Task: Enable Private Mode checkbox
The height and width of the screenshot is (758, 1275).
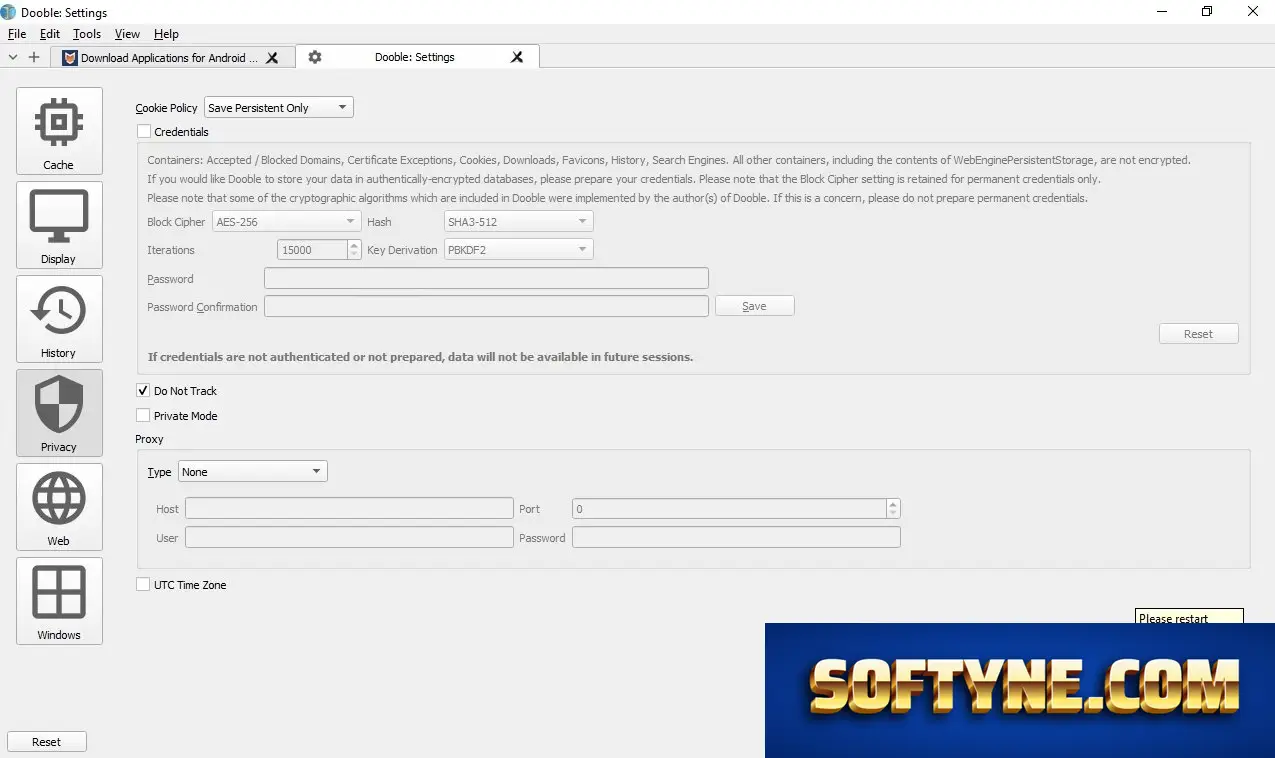Action: tap(143, 416)
